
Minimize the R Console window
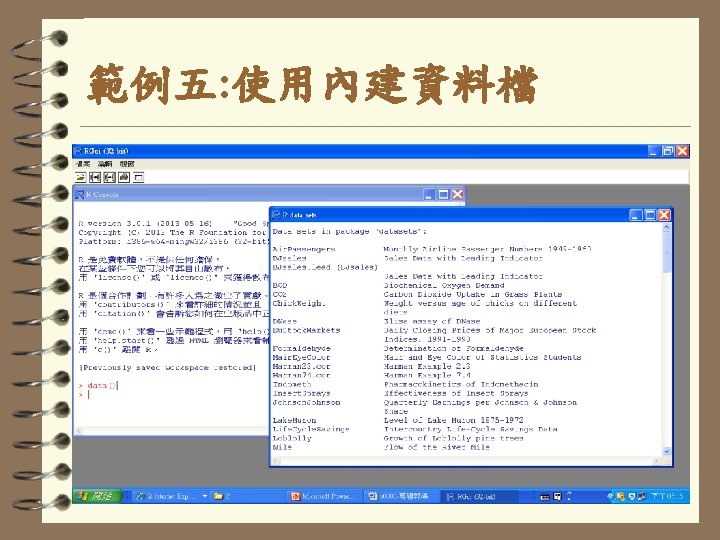[429, 194]
